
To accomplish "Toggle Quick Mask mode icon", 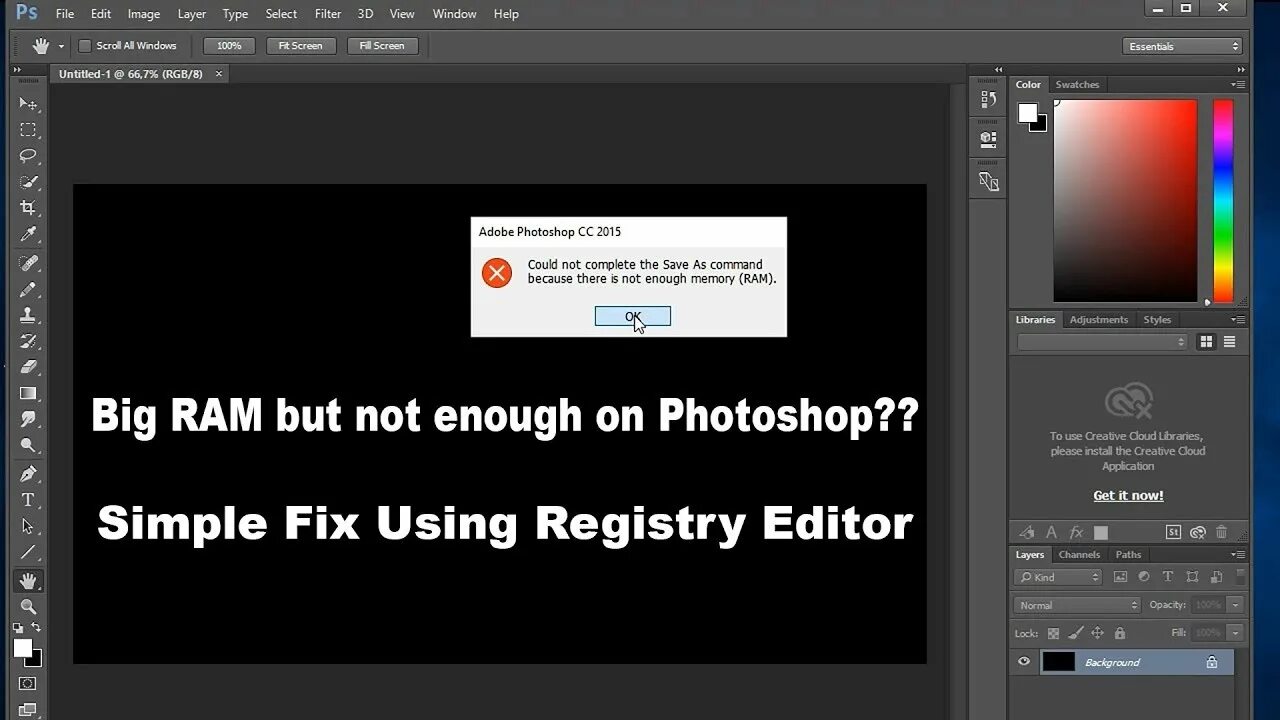I will (28, 684).
